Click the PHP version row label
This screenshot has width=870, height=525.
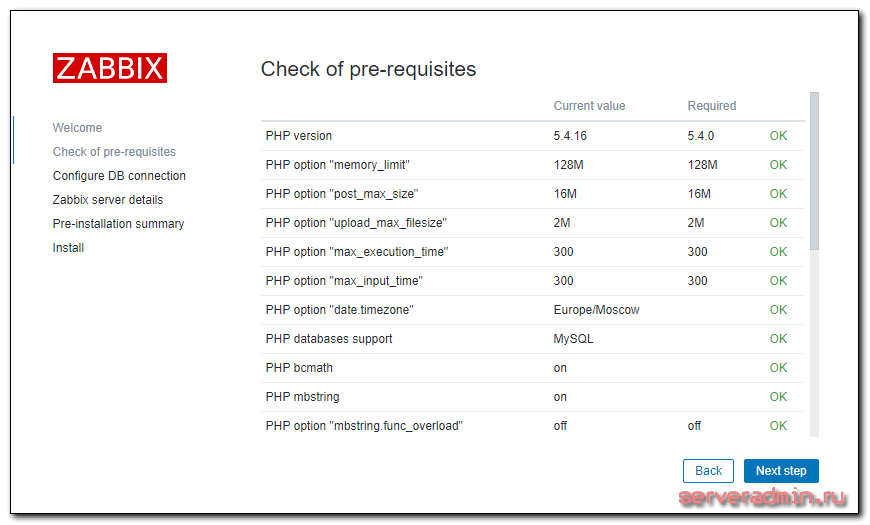[299, 135]
